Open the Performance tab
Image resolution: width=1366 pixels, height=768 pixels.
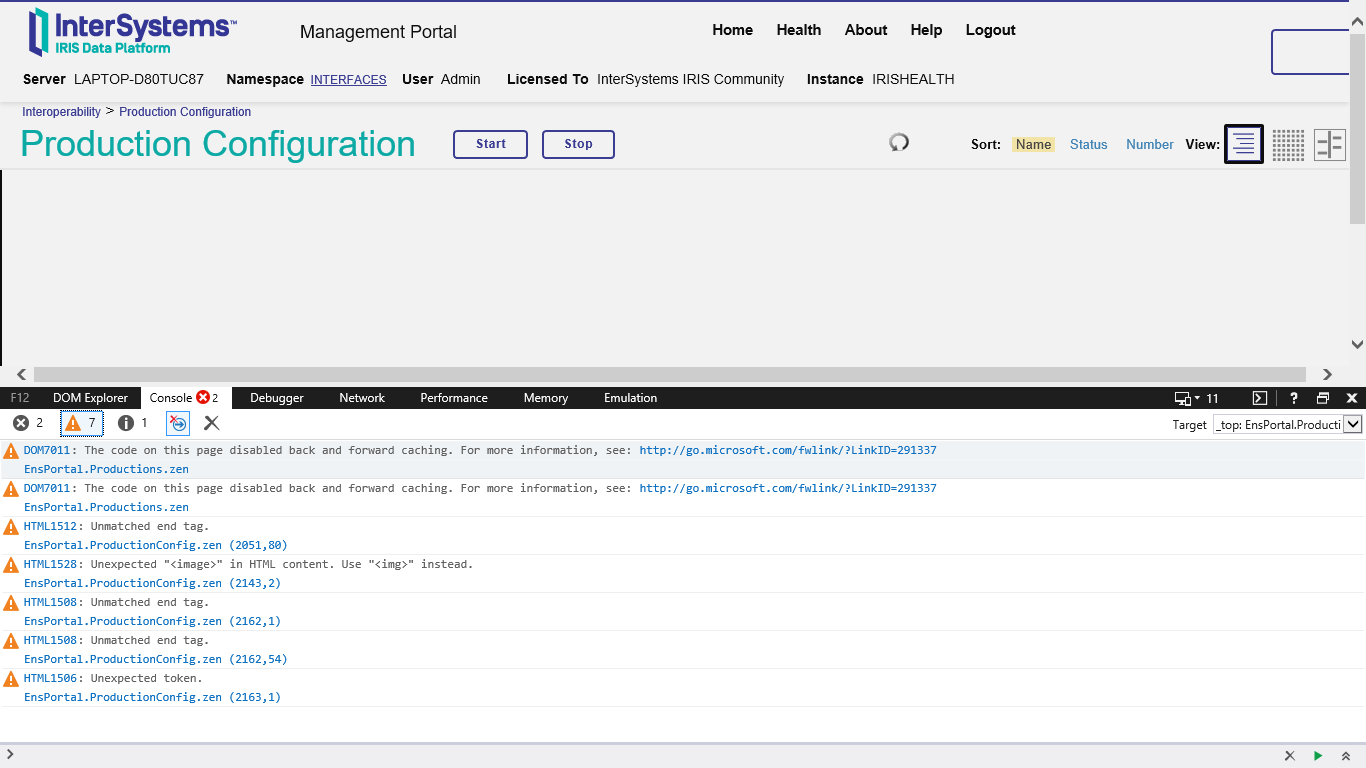point(454,398)
